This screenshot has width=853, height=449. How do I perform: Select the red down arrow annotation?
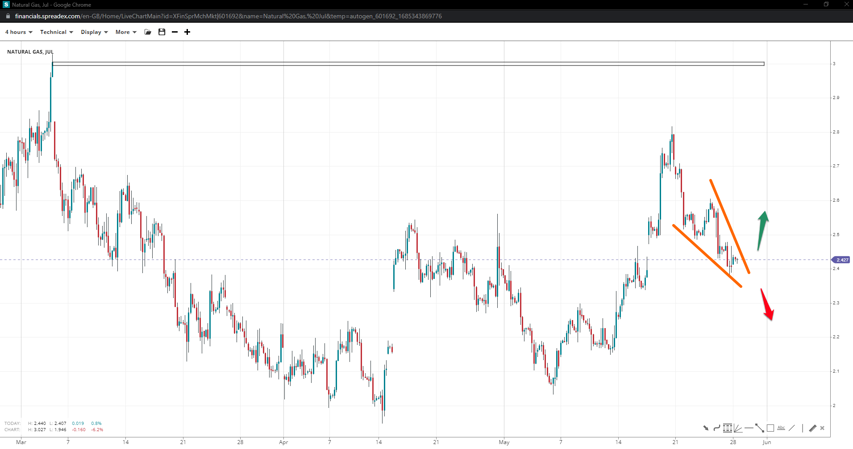point(767,304)
